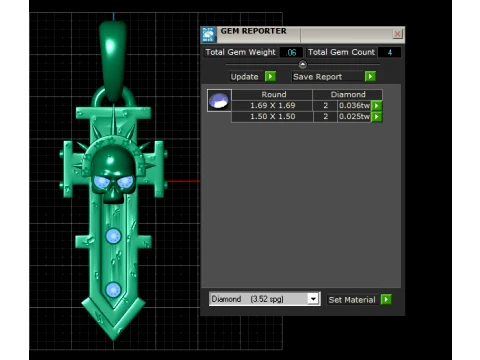
Task: Click the Total Gem Weight label
Action: coord(240,52)
